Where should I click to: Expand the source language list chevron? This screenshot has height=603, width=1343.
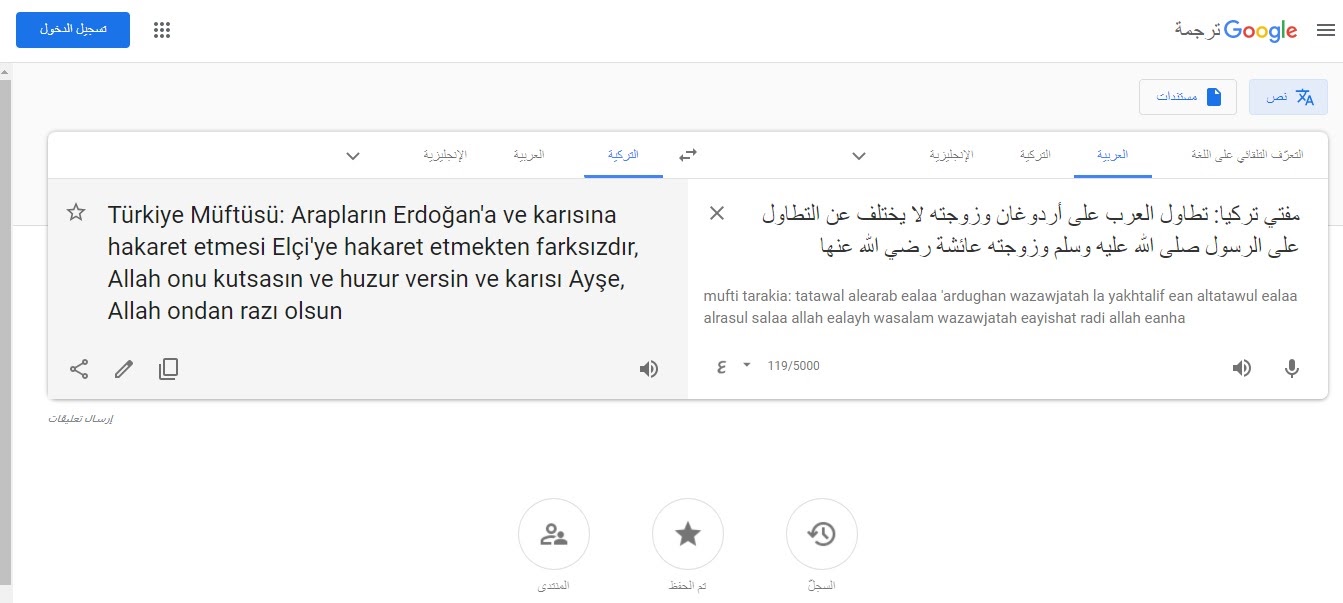point(859,155)
